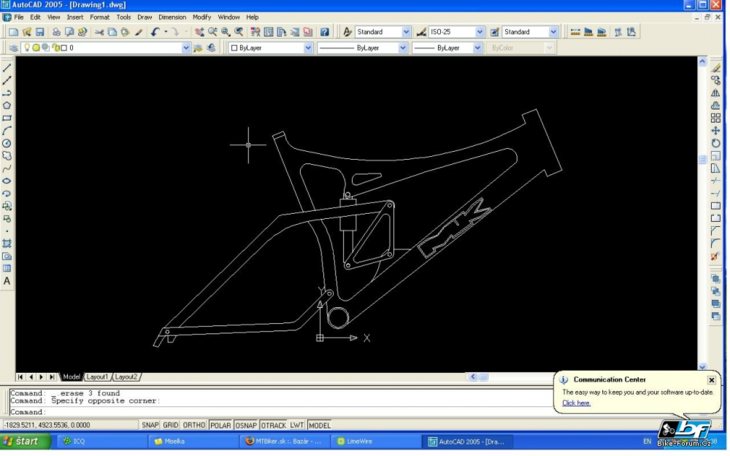
Task: Click the Cut scissors icon
Action: tap(99, 32)
